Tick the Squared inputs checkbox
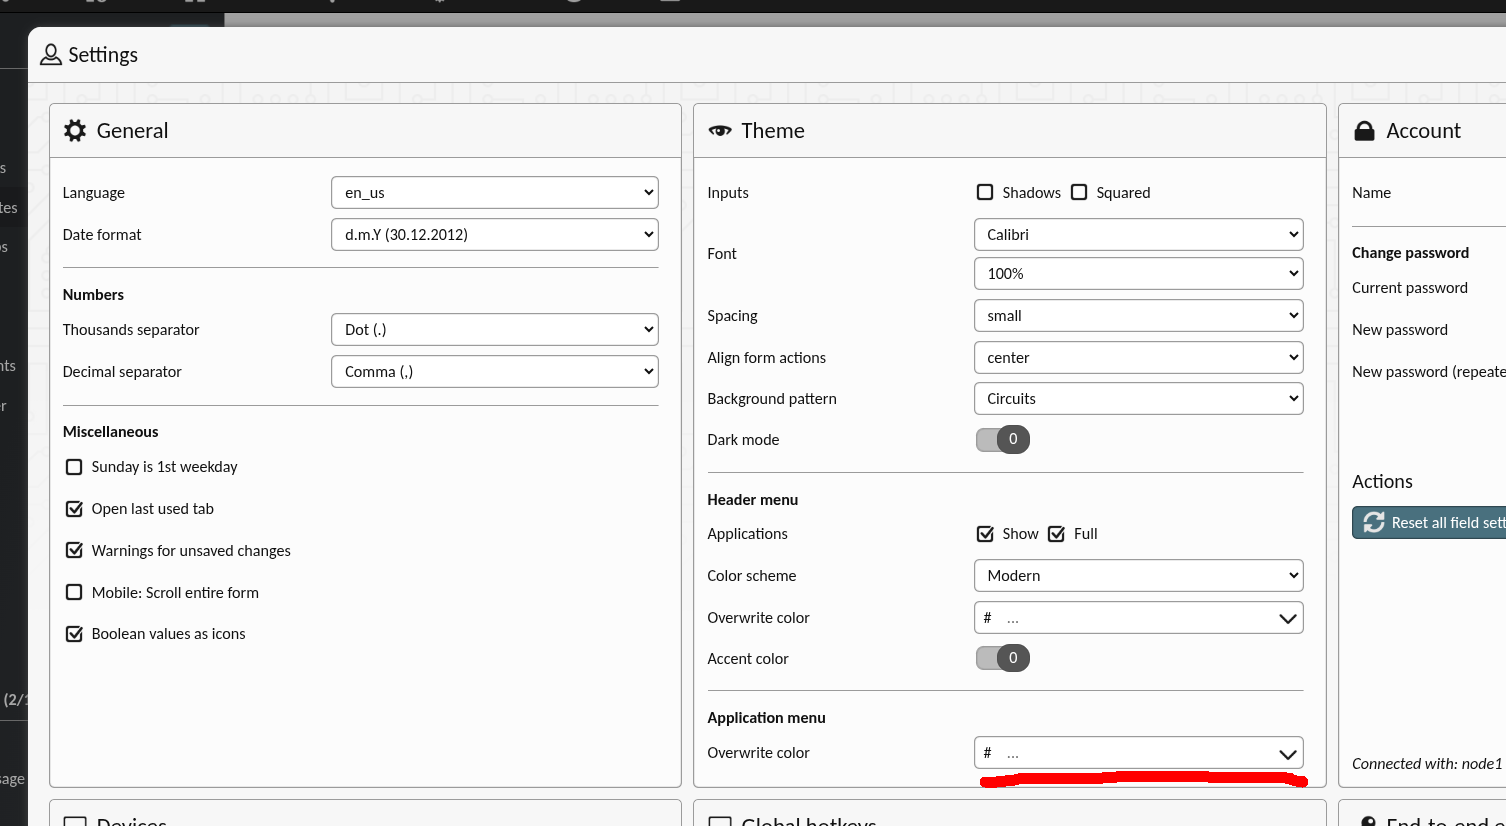1506x826 pixels. point(1079,193)
